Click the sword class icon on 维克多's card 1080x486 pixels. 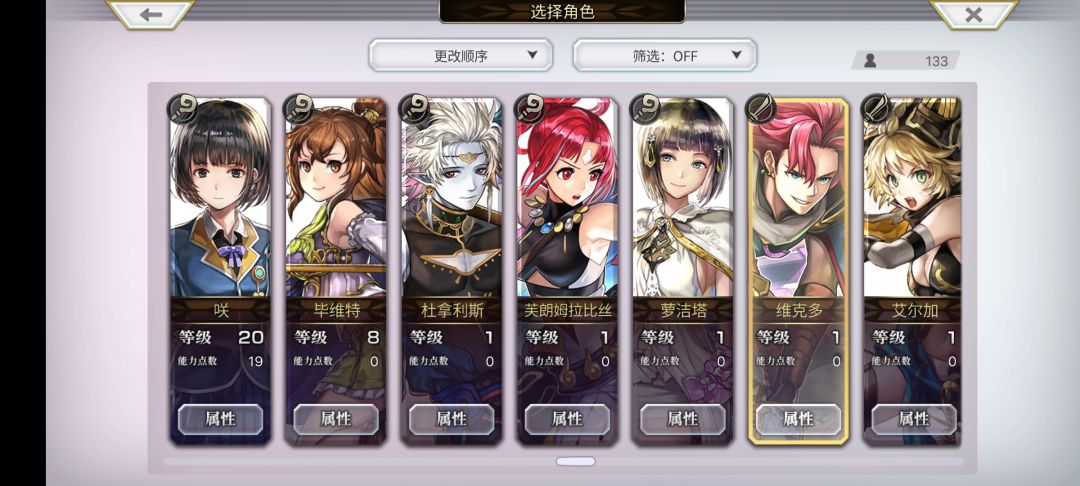pos(761,109)
